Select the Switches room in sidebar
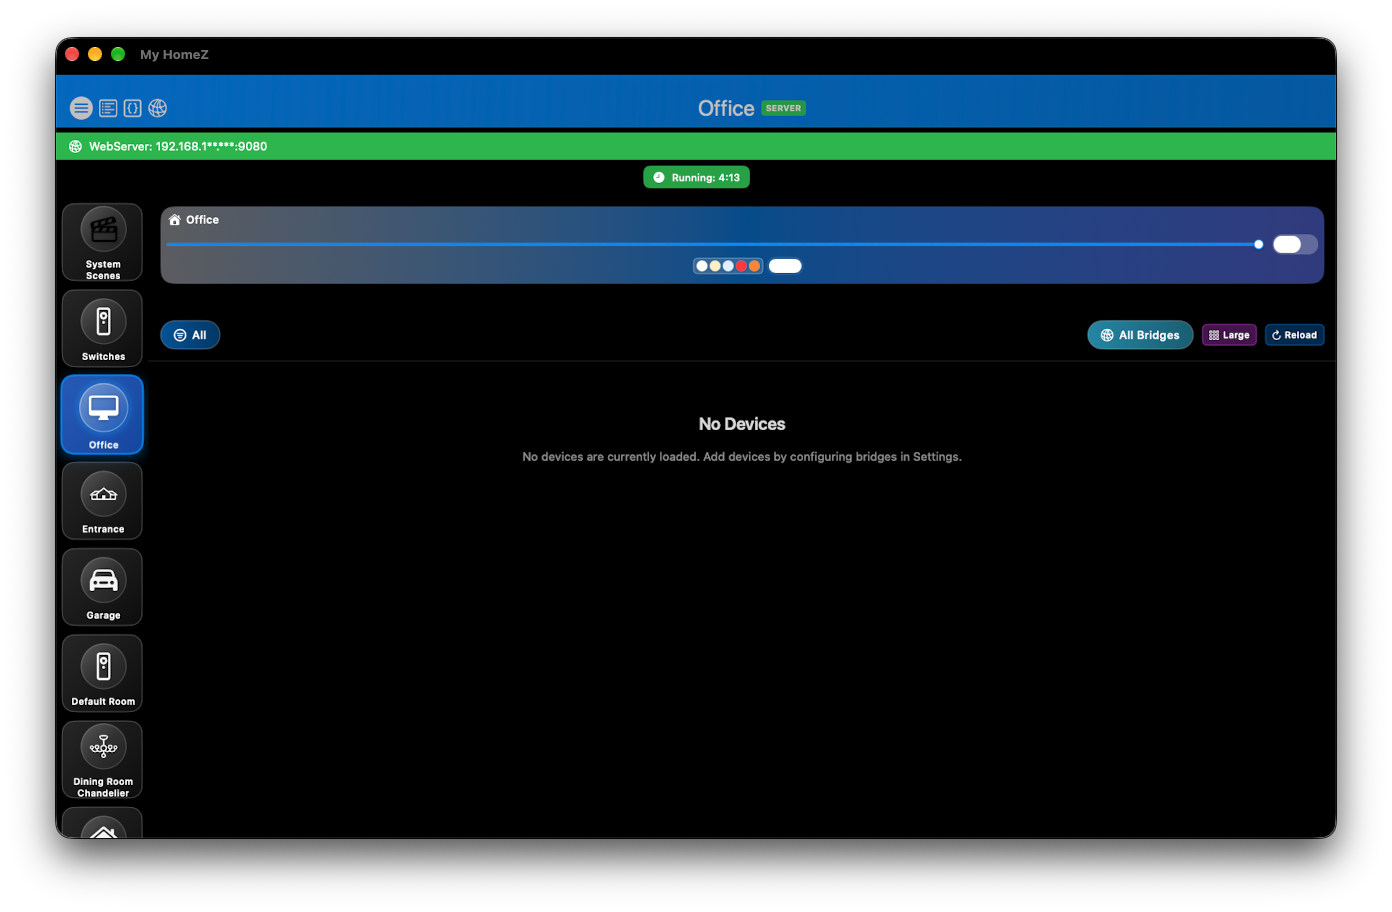1392x912 pixels. (102, 328)
